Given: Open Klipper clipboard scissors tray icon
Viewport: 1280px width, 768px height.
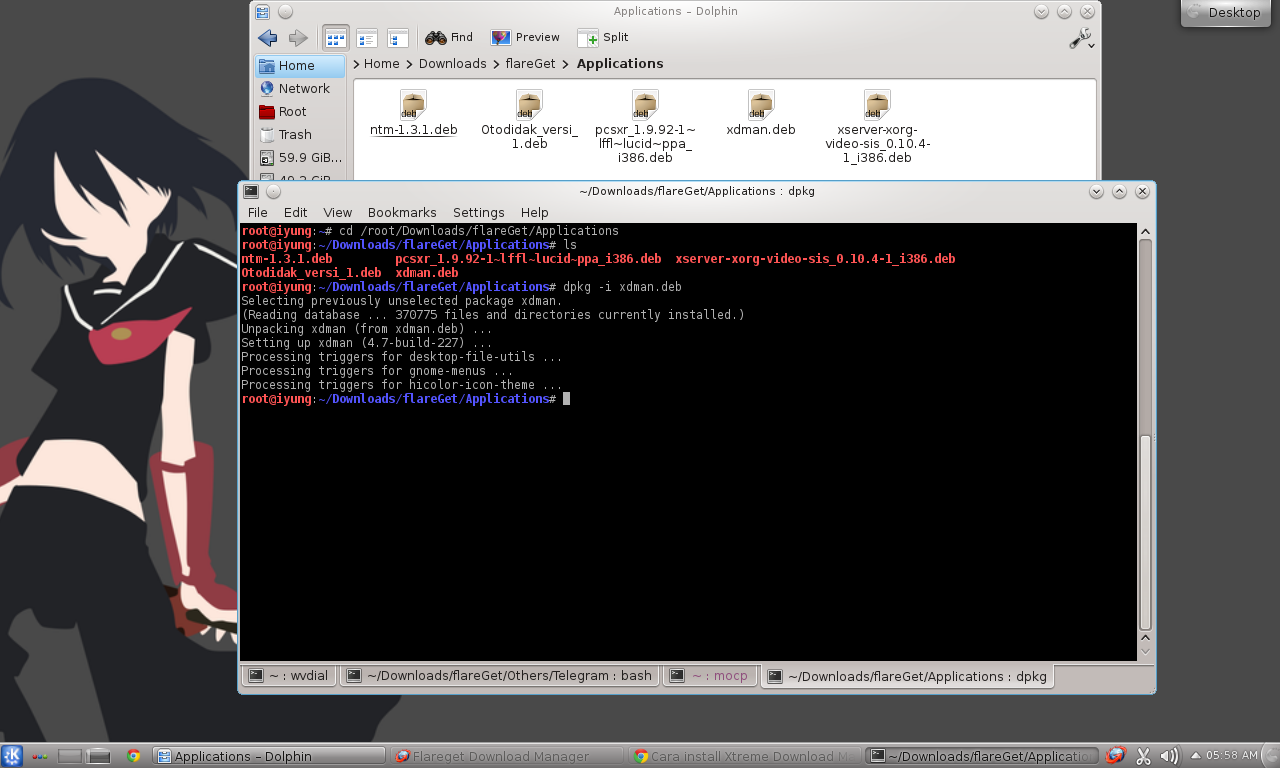Looking at the screenshot, I should [1144, 756].
